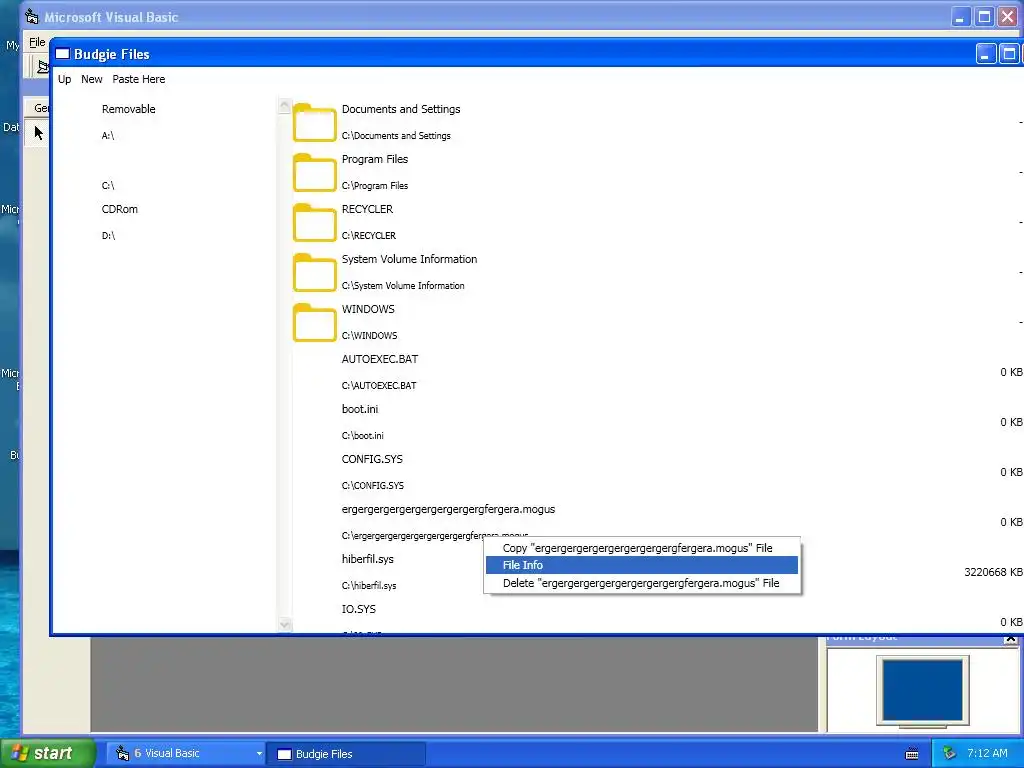Select the A:\ removable drive
The height and width of the screenshot is (768, 1024).
point(108,136)
